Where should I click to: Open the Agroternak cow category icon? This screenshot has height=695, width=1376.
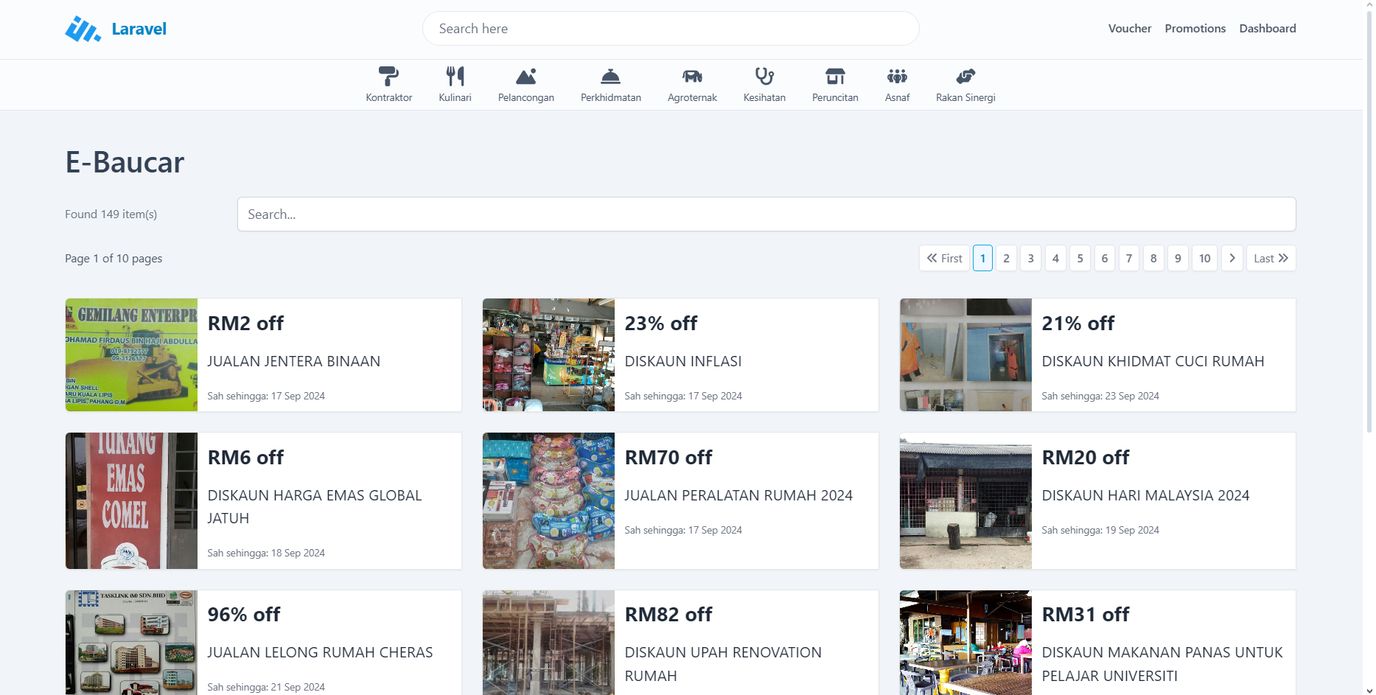[x=692, y=76]
